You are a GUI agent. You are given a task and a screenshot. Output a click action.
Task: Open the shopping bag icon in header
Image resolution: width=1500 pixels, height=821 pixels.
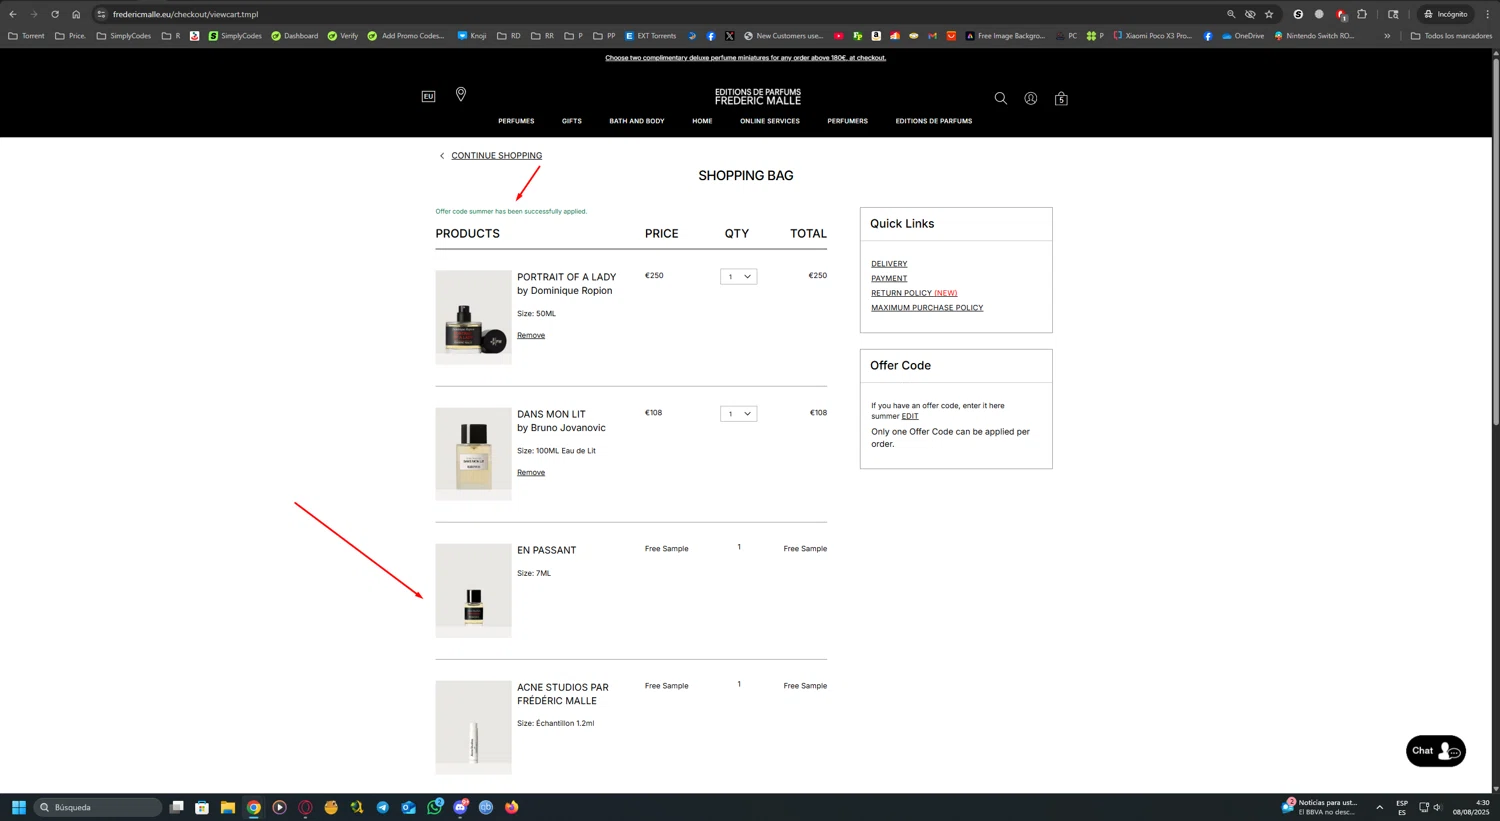(1061, 98)
